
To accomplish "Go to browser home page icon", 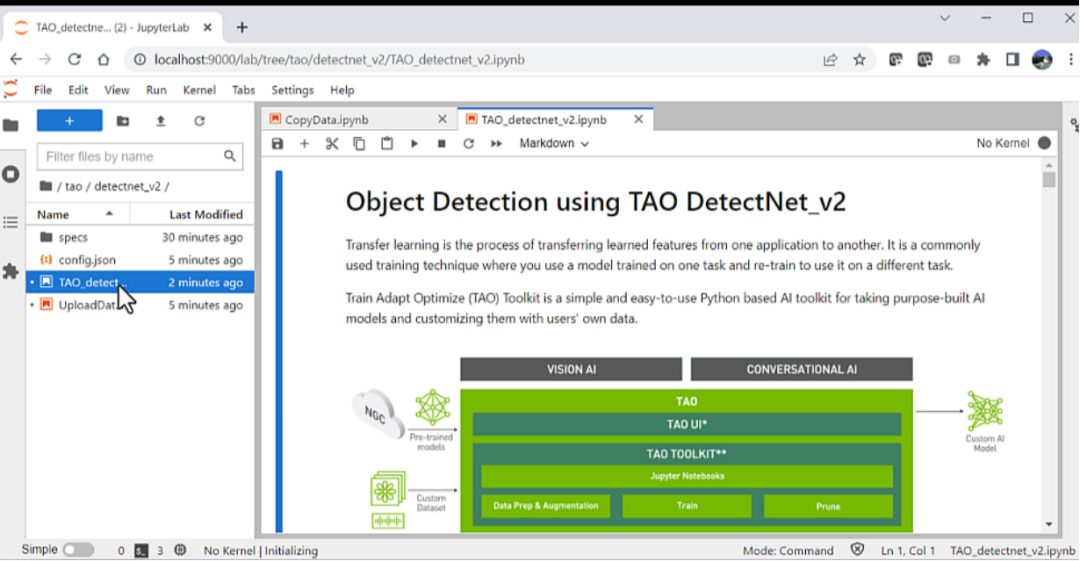I will click(103, 60).
